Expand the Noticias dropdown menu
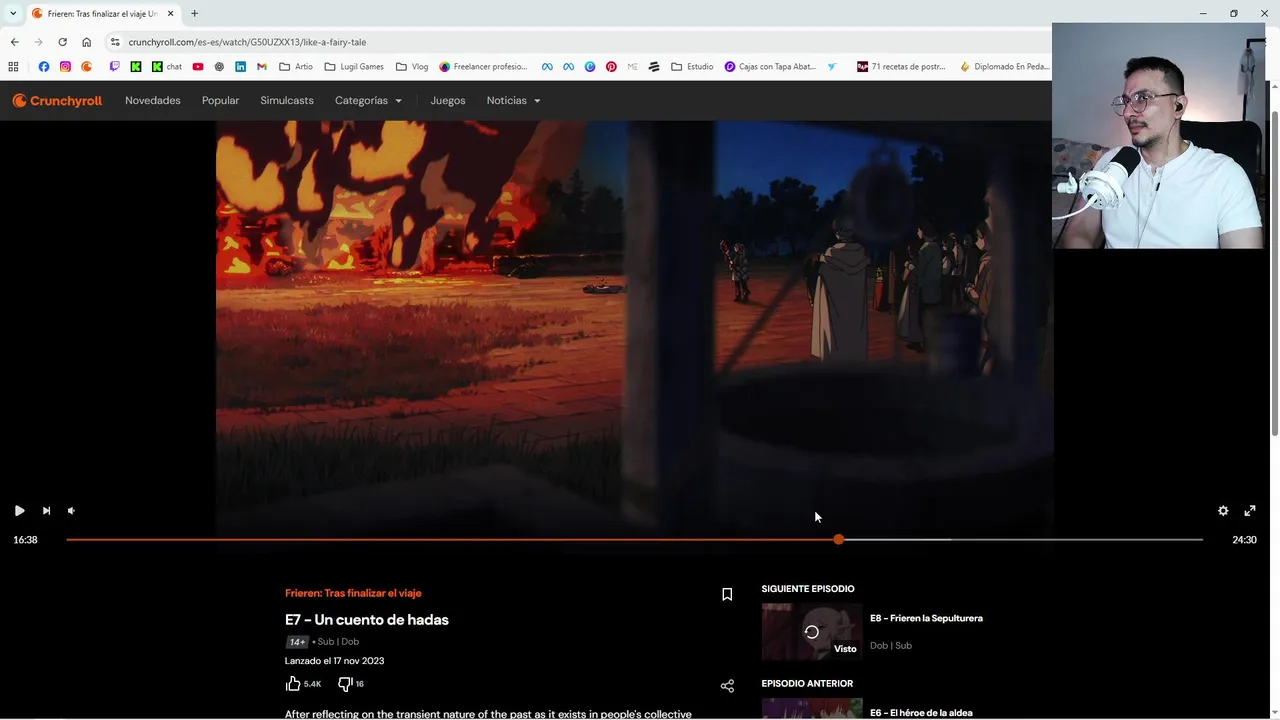Image resolution: width=1280 pixels, height=720 pixels. [x=513, y=100]
